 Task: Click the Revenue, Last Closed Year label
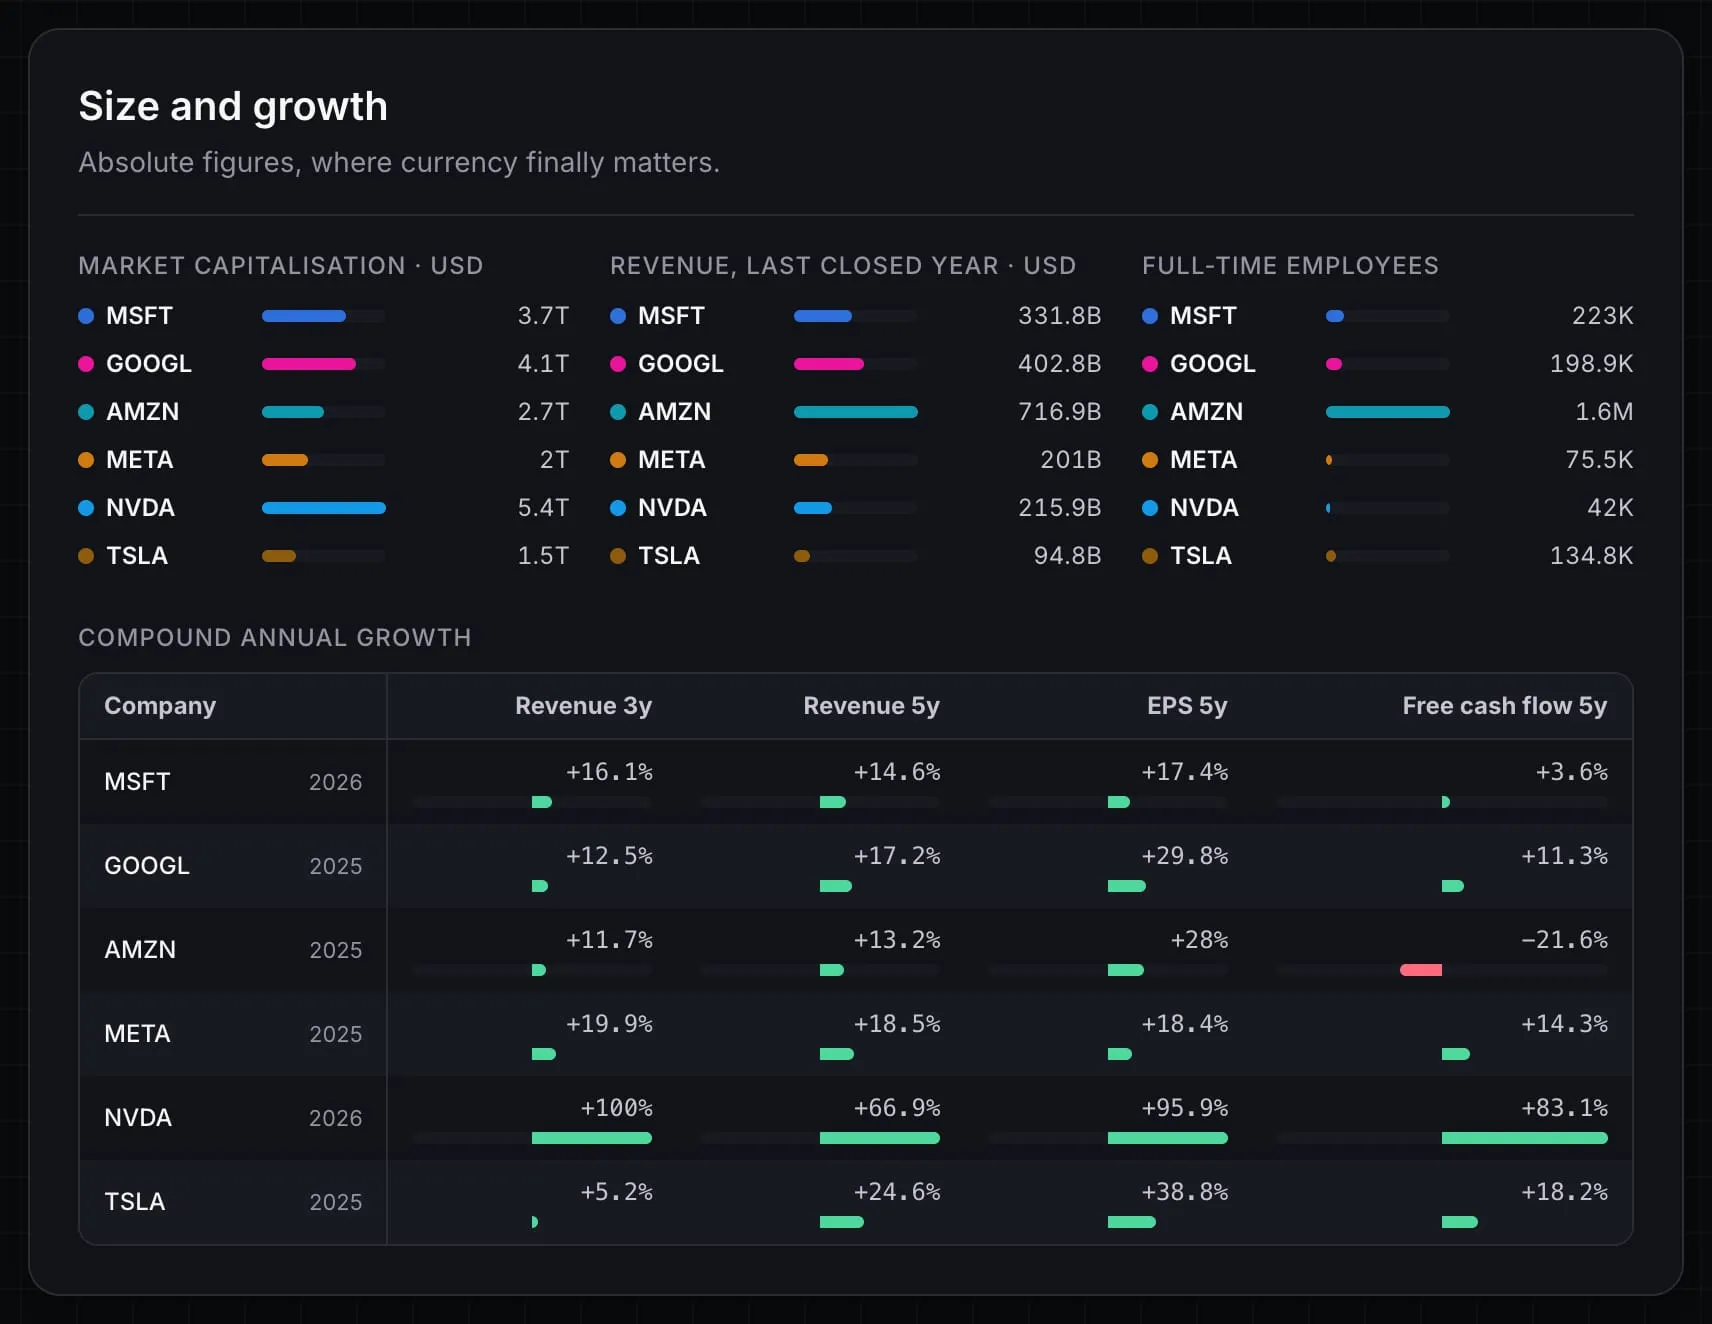[843, 266]
